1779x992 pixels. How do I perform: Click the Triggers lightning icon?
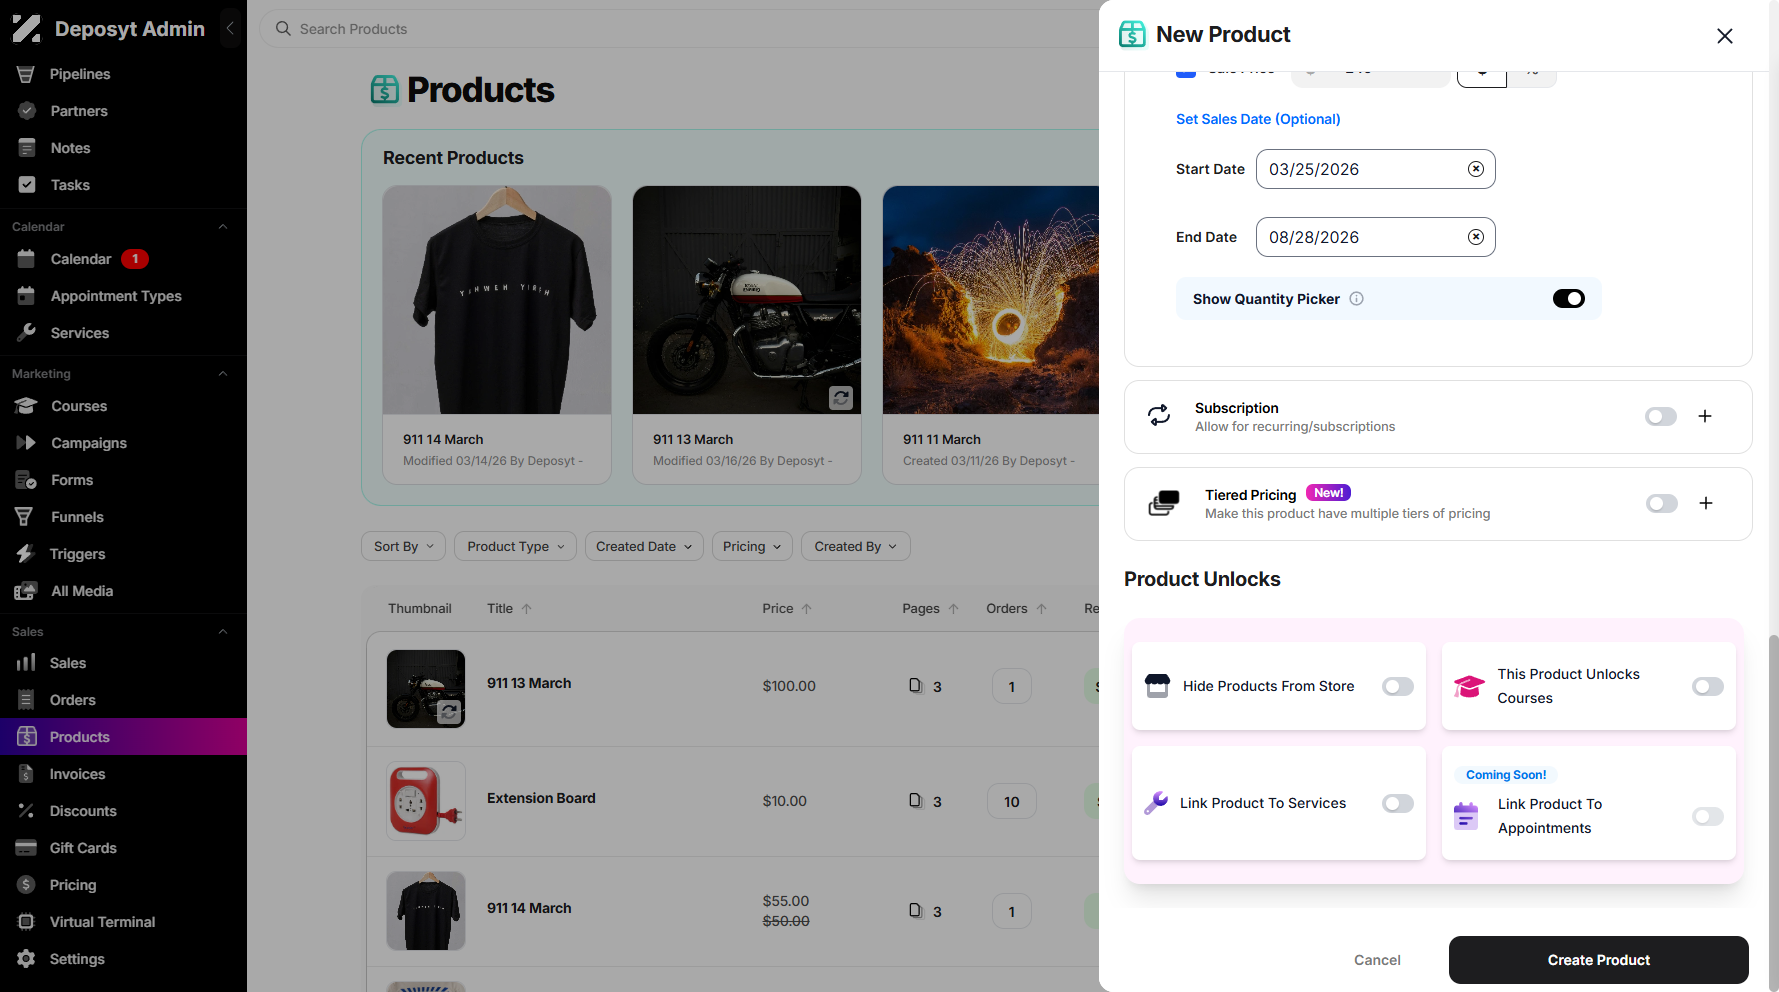click(x=26, y=554)
